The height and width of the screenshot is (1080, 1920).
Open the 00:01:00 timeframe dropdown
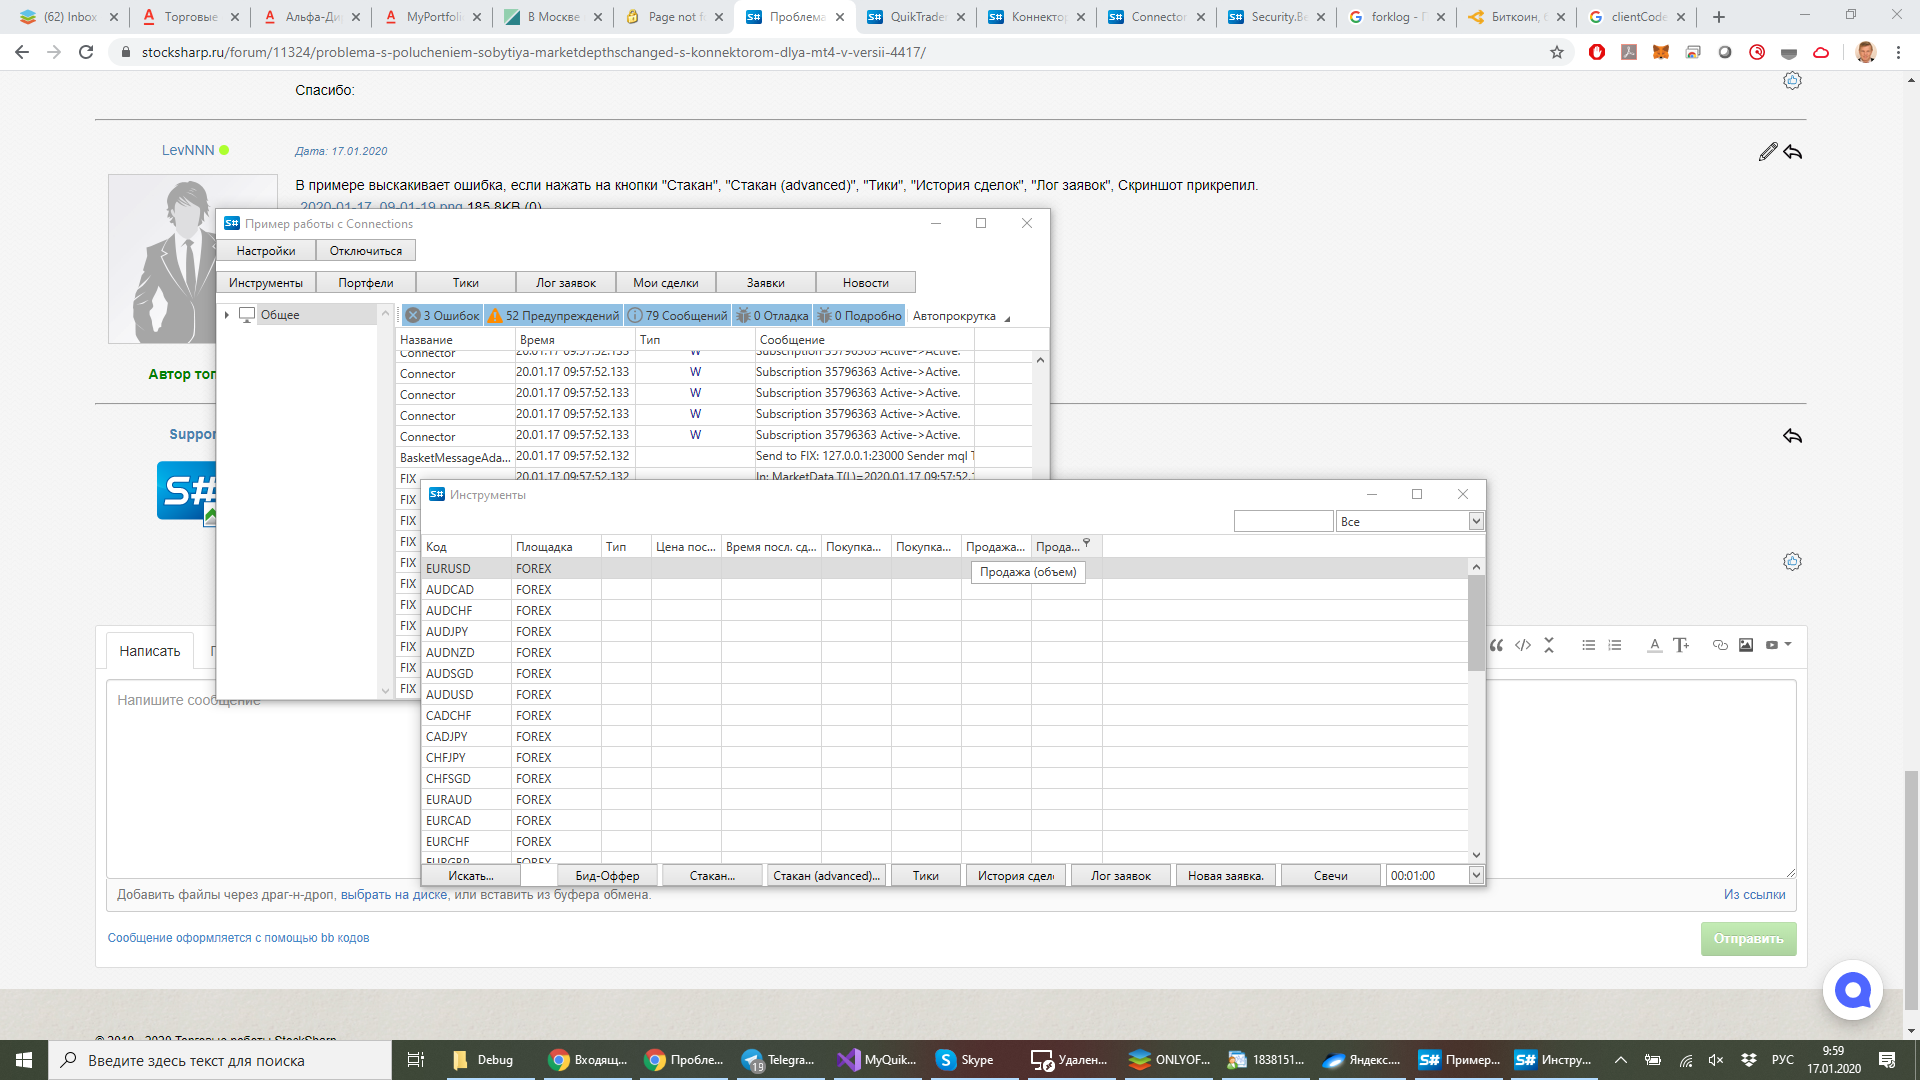coord(1475,875)
